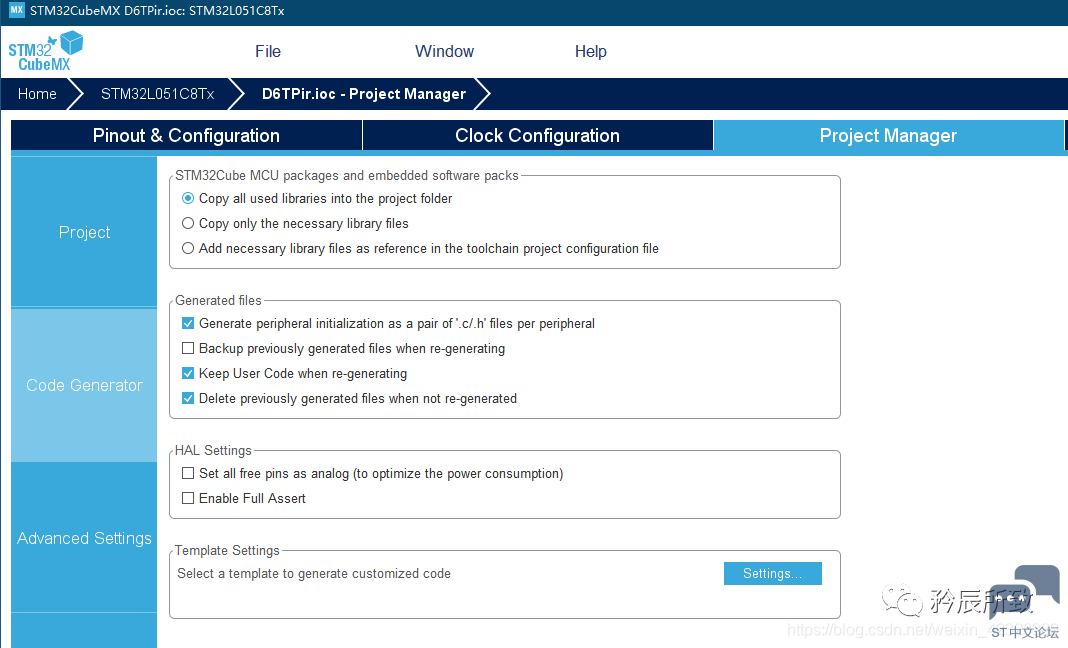The image size is (1068, 648).
Task: Click the MX title bar app icon
Action: pyautogui.click(x=16, y=10)
